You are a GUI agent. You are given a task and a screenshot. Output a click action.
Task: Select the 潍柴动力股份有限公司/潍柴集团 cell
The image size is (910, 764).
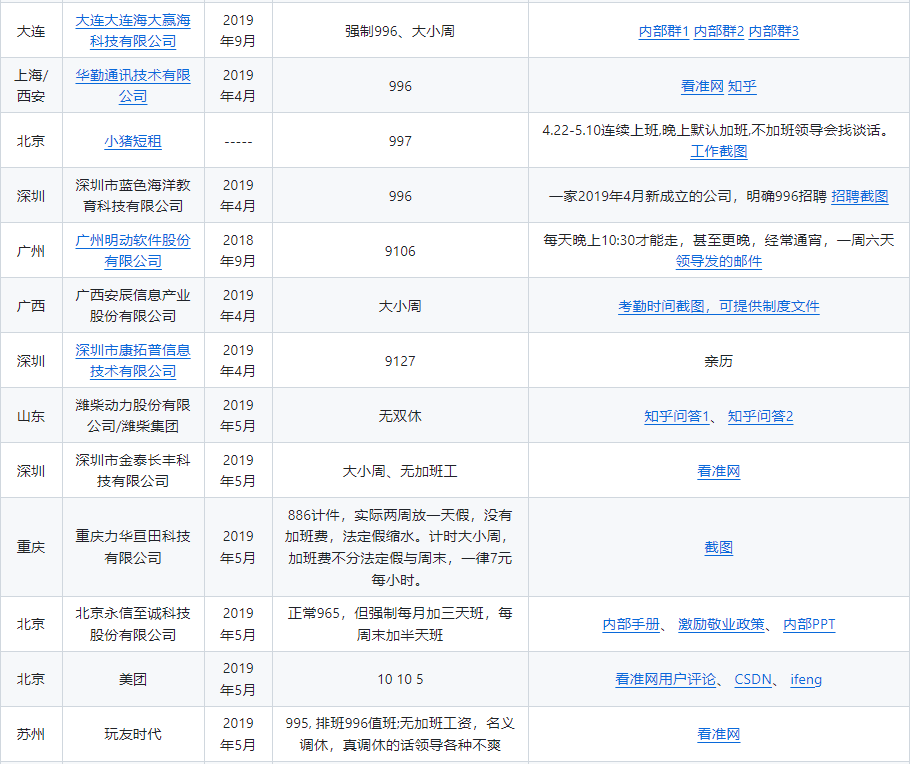click(133, 416)
